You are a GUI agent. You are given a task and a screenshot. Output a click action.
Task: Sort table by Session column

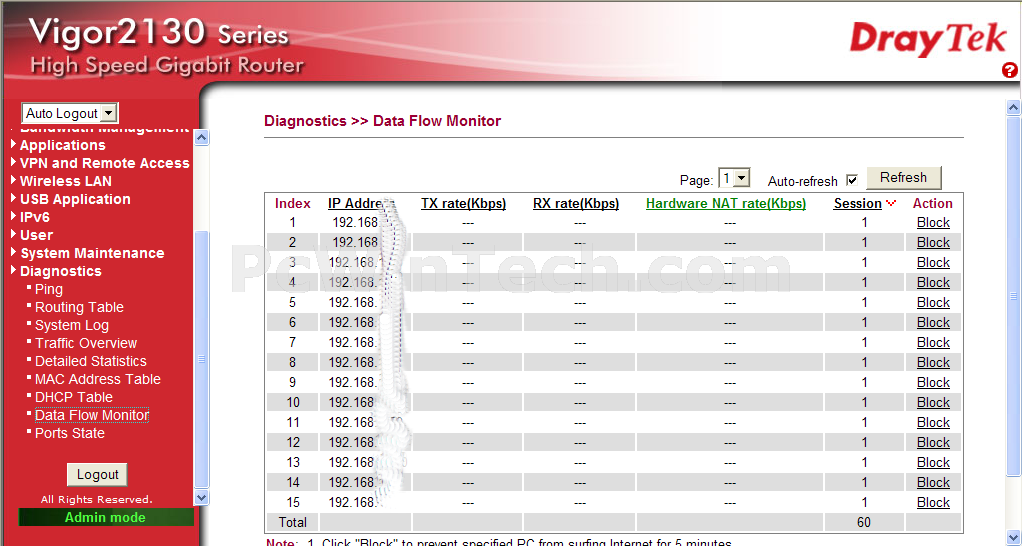[857, 203]
